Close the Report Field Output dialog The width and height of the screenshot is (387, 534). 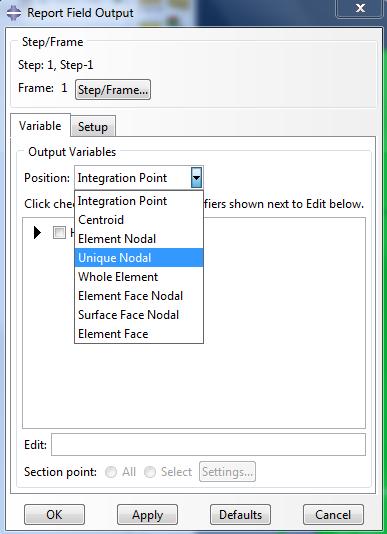(x=360, y=8)
